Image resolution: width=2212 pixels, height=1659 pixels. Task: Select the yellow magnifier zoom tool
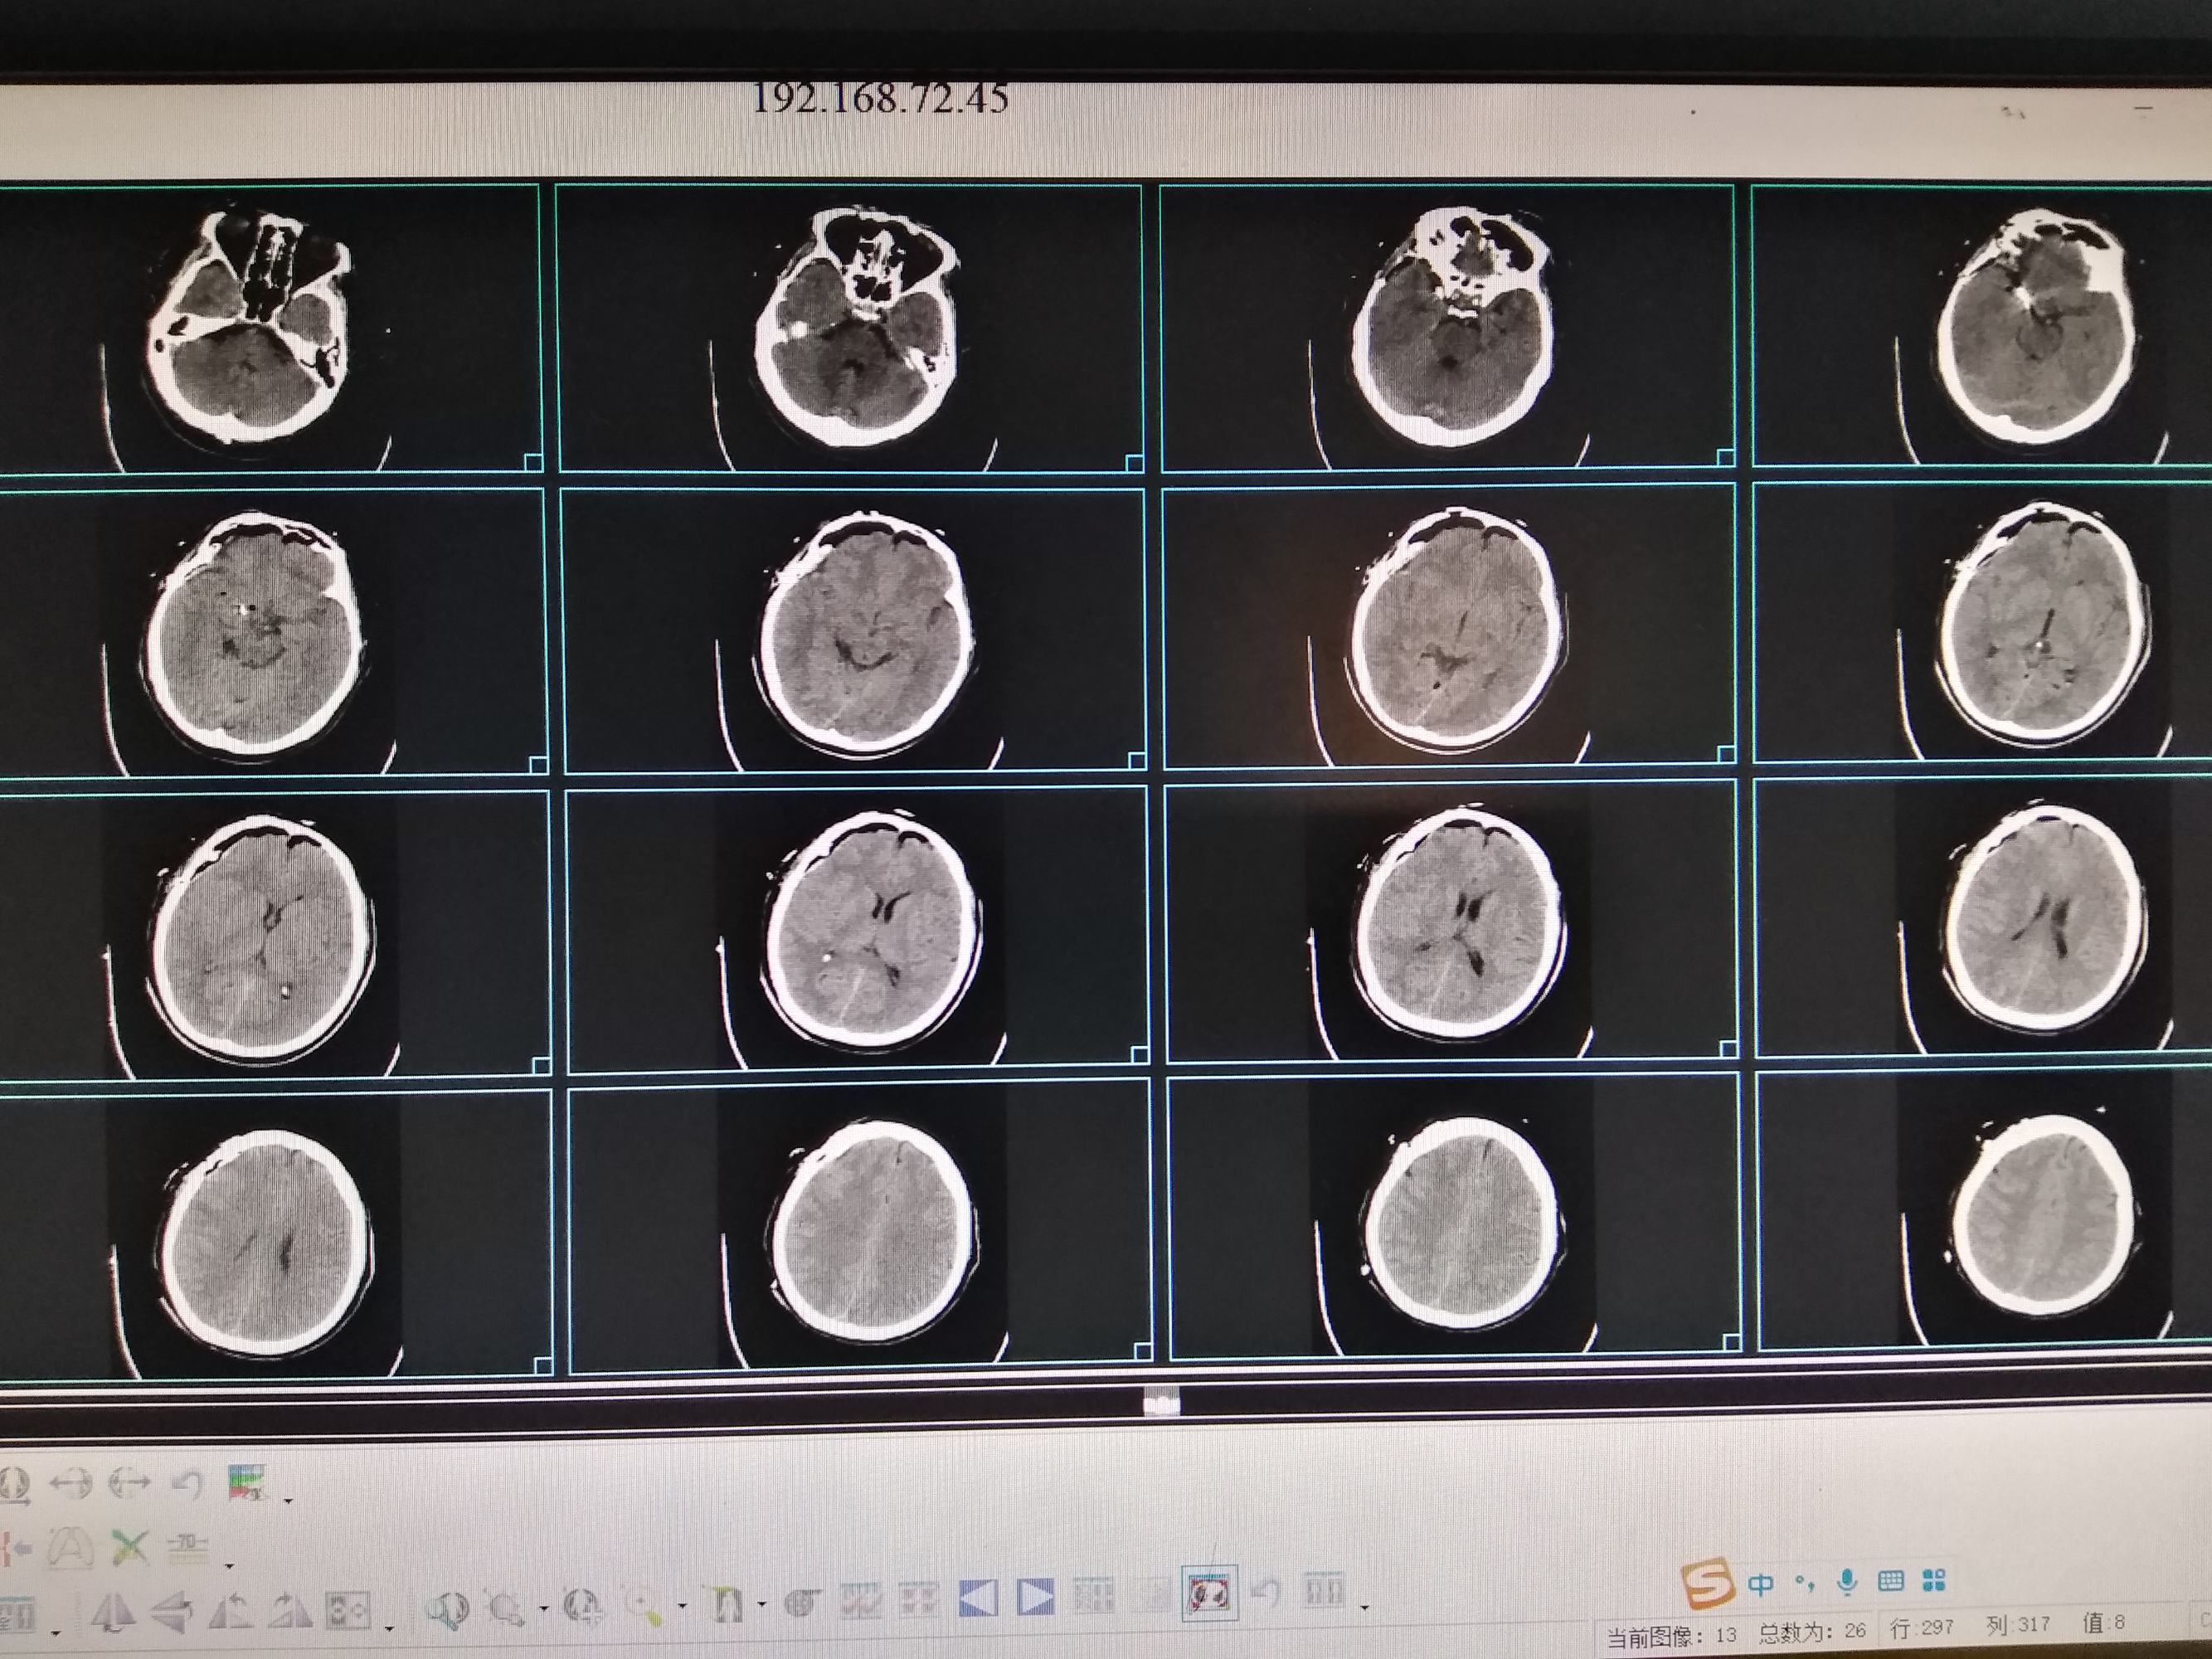click(642, 1604)
